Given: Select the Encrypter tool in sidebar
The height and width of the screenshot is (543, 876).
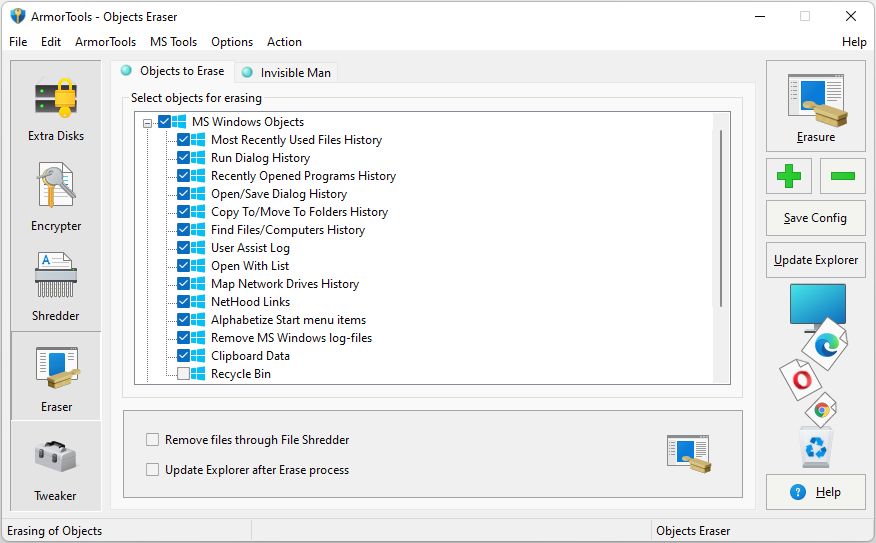Looking at the screenshot, I should (x=56, y=198).
